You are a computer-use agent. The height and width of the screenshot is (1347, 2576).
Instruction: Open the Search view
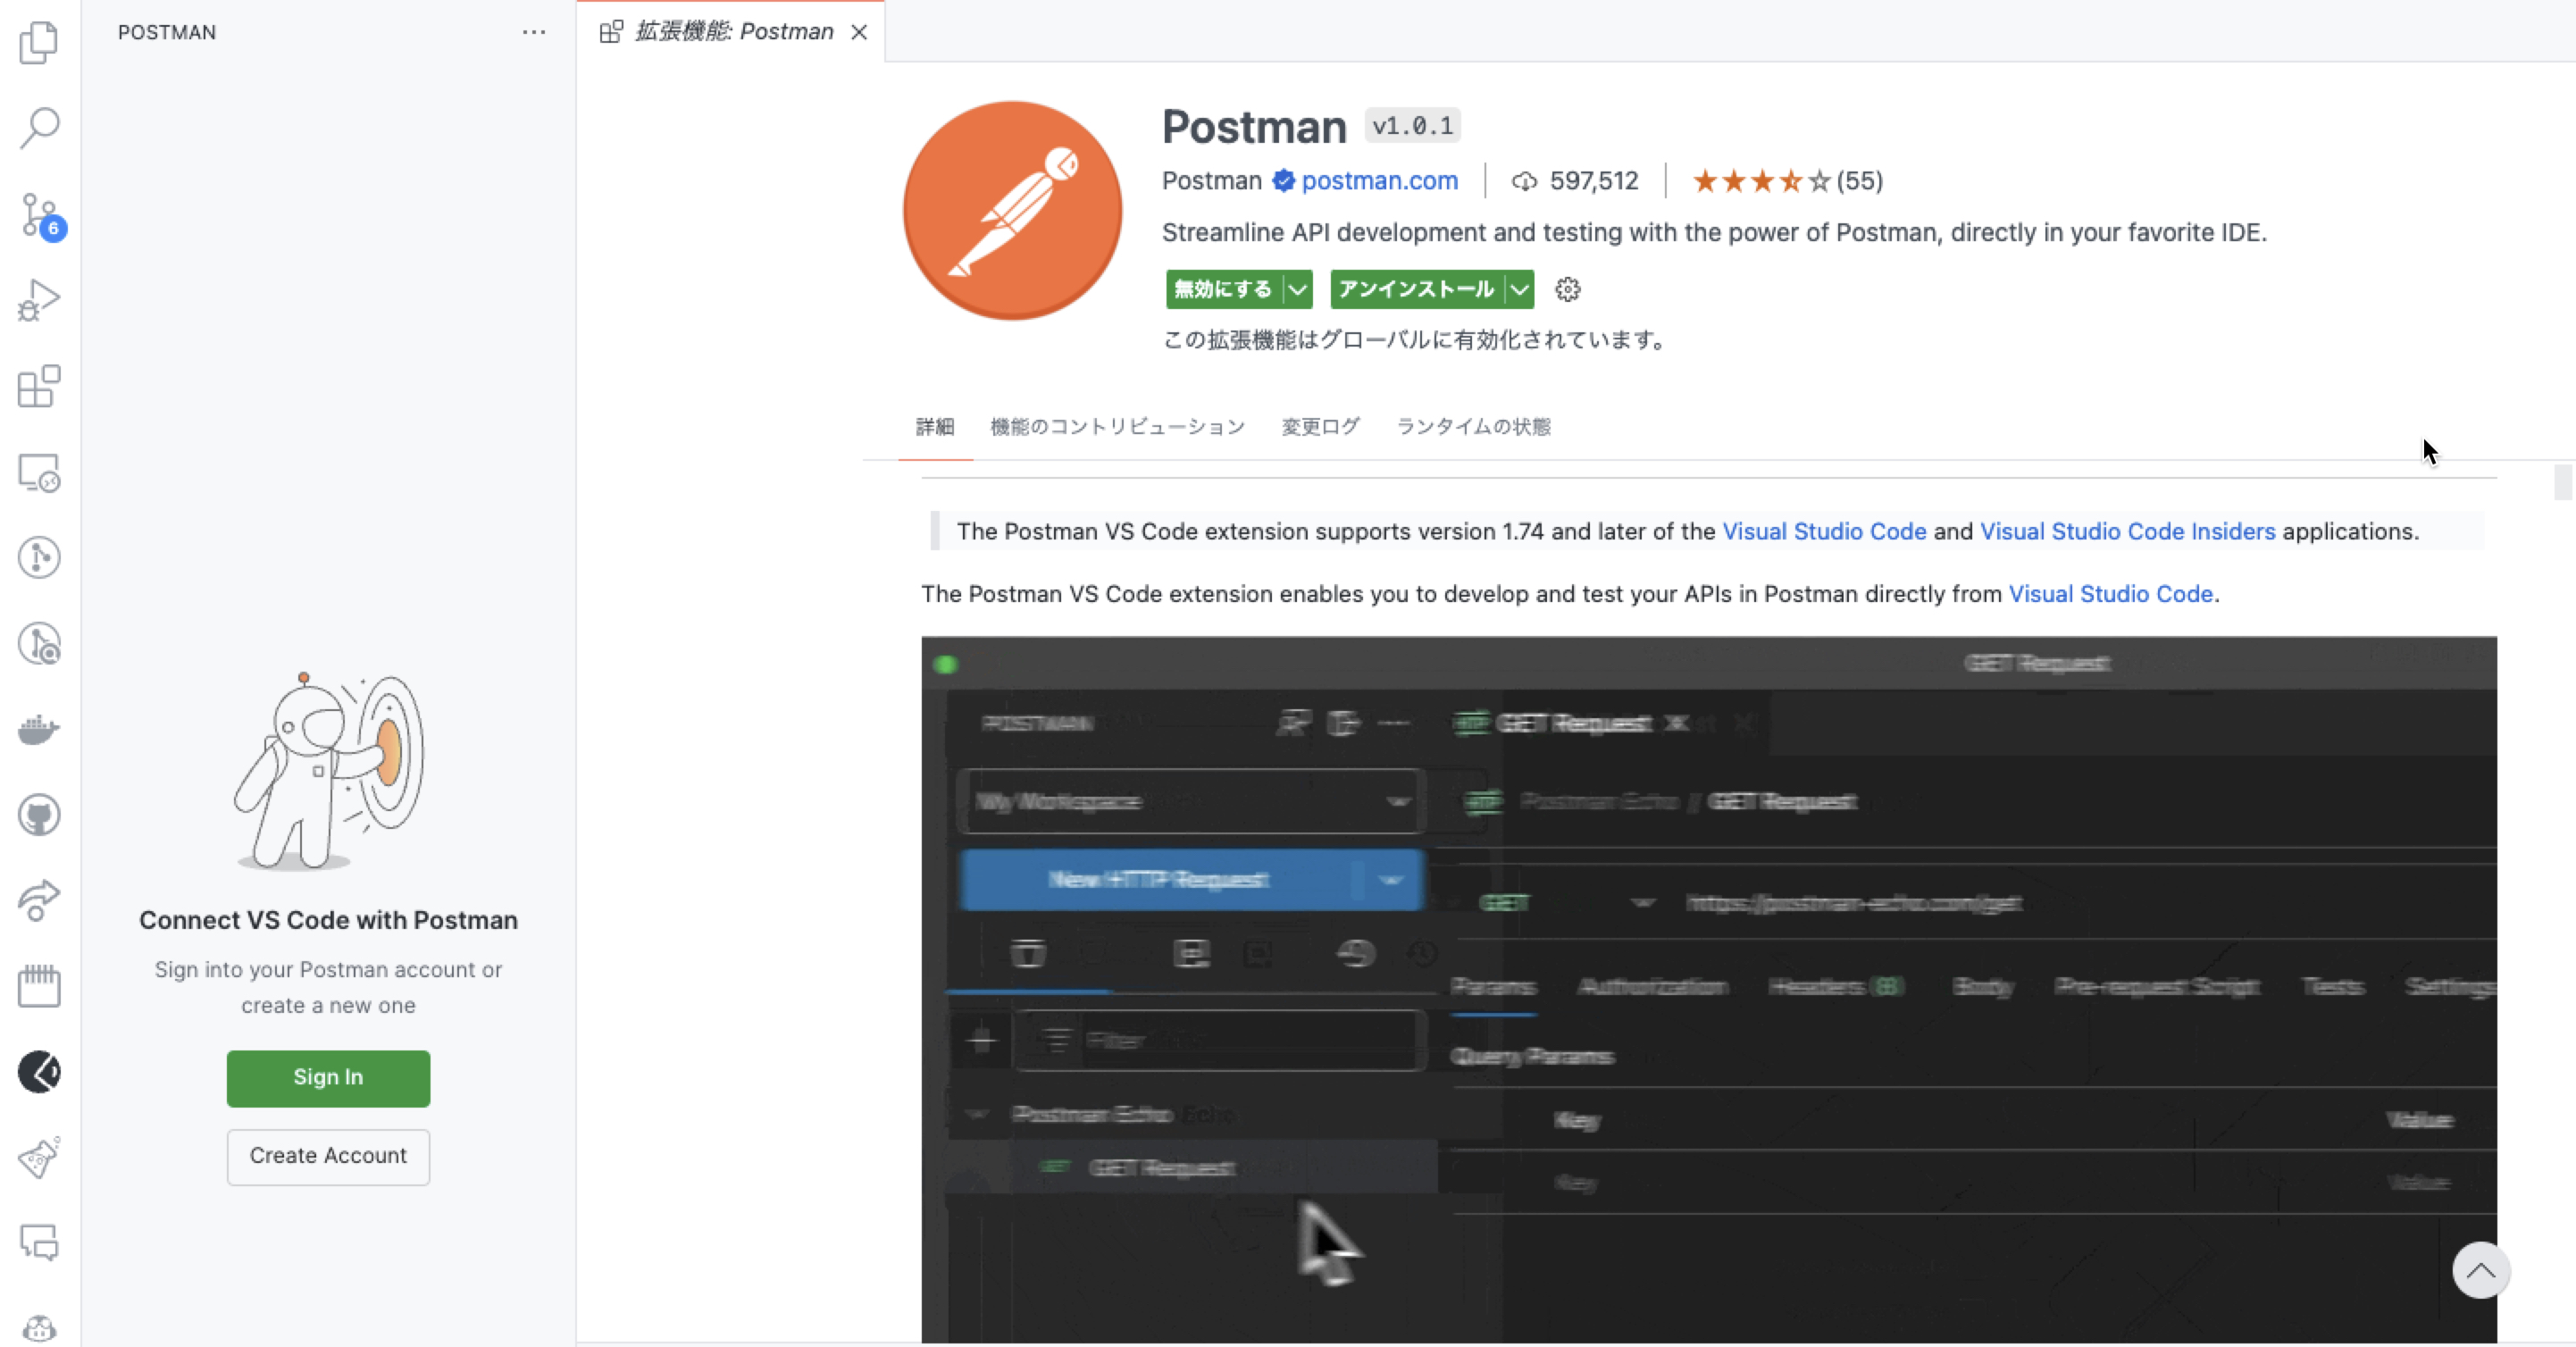click(40, 127)
